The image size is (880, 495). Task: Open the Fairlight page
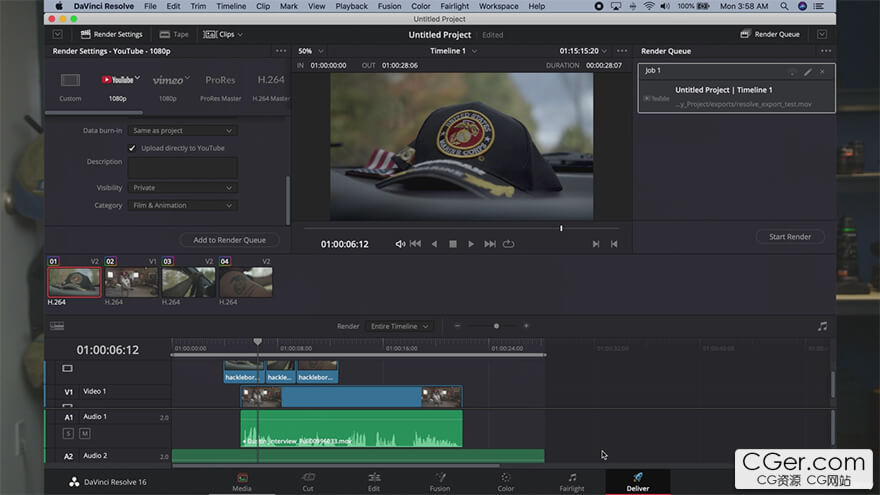tap(572, 482)
